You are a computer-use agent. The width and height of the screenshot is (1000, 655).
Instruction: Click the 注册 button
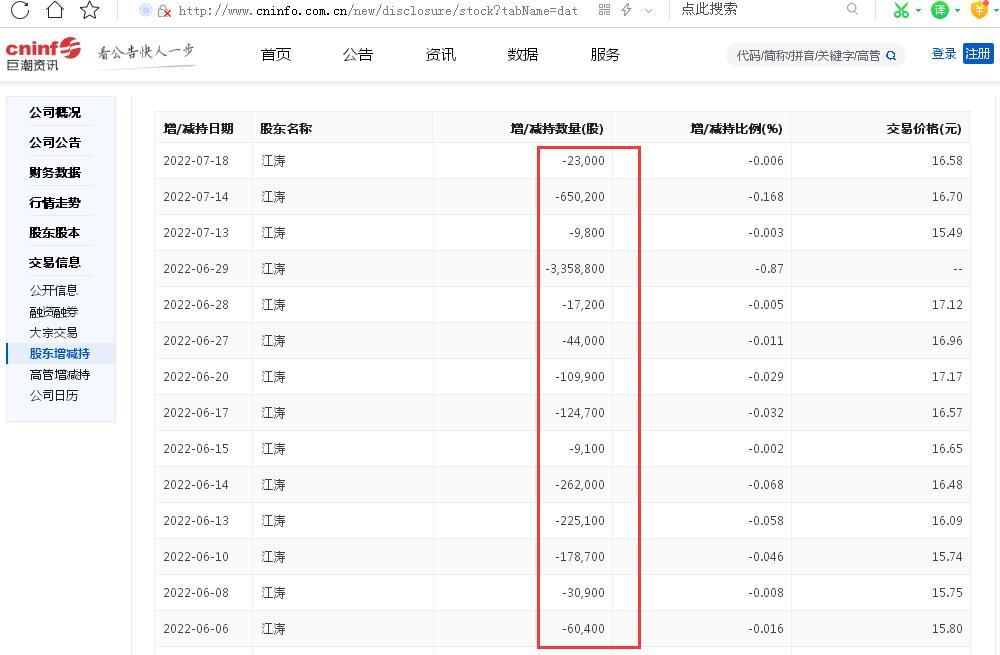click(978, 54)
